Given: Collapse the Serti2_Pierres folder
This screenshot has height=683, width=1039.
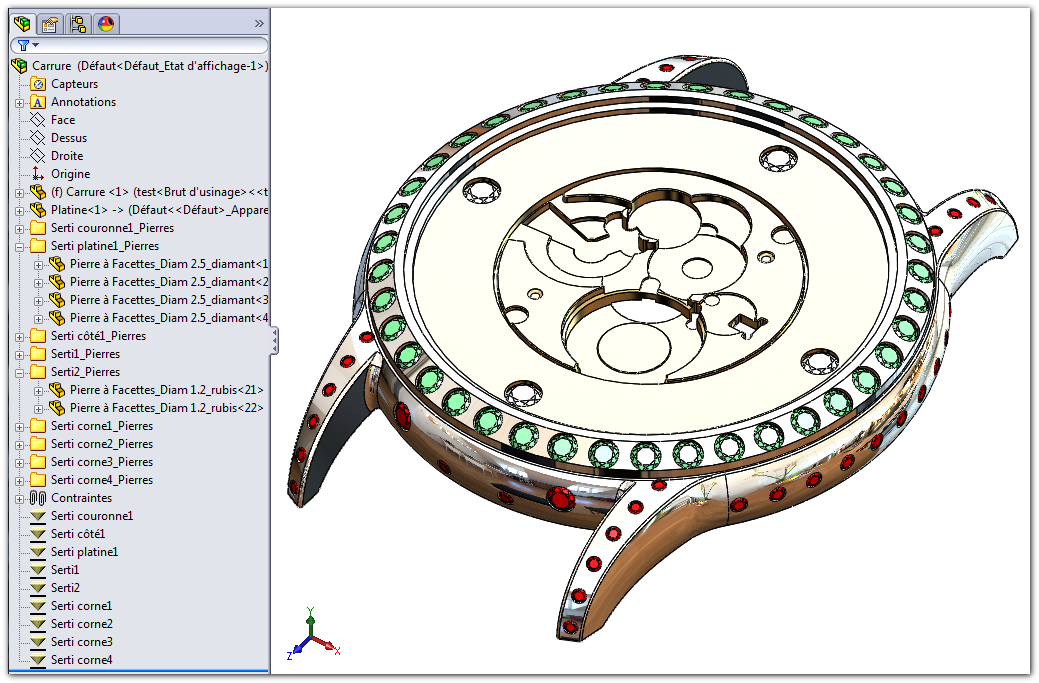Looking at the screenshot, I should pos(19,372).
